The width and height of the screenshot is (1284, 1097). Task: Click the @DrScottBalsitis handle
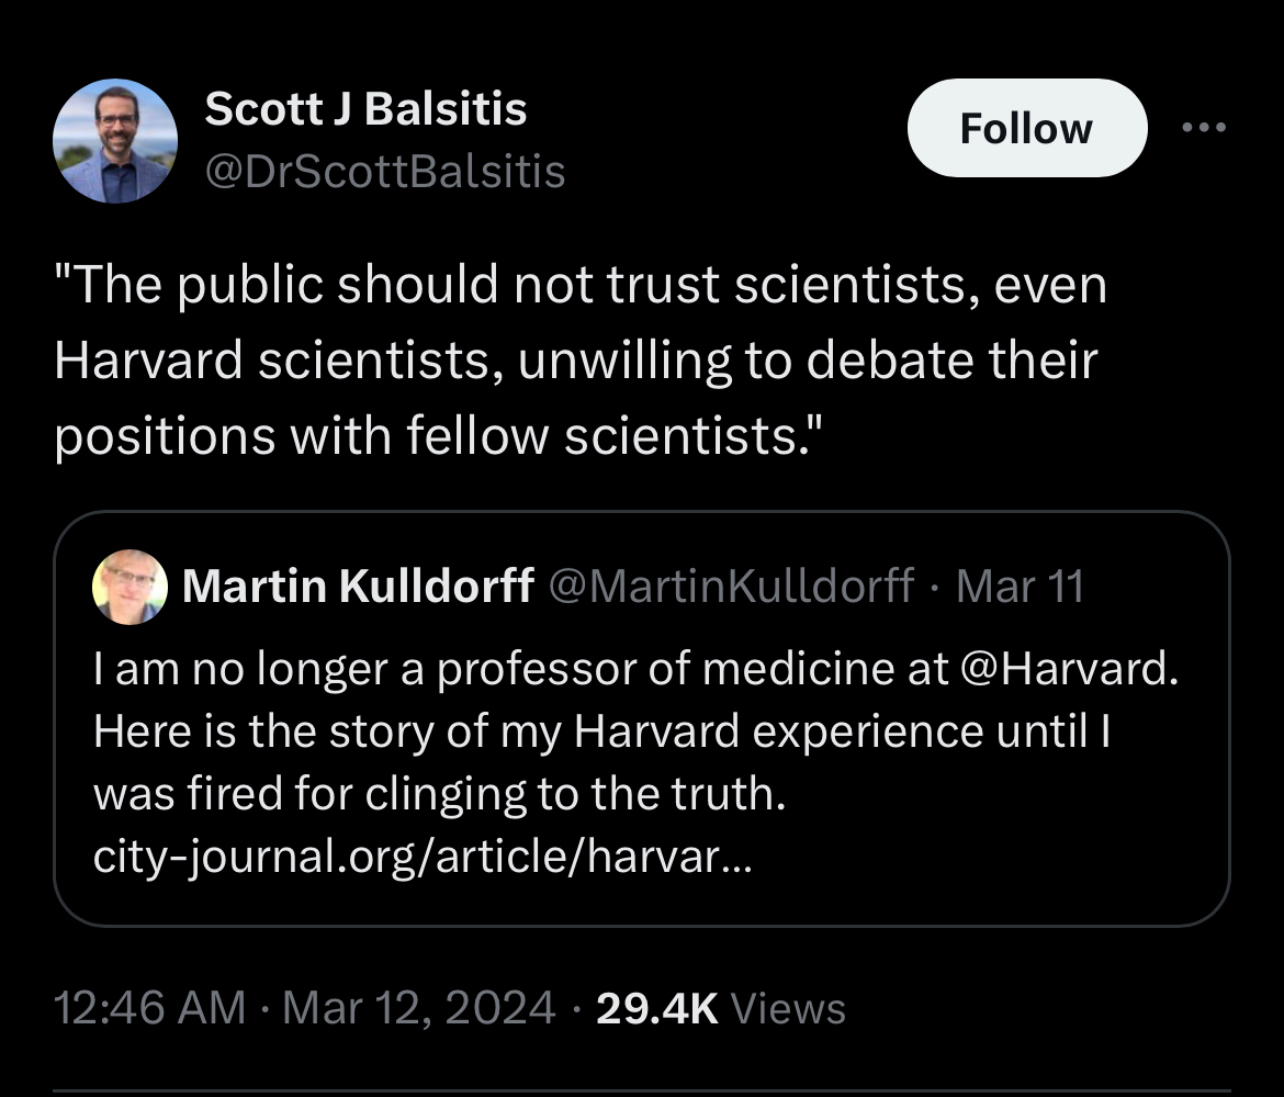tap(385, 171)
